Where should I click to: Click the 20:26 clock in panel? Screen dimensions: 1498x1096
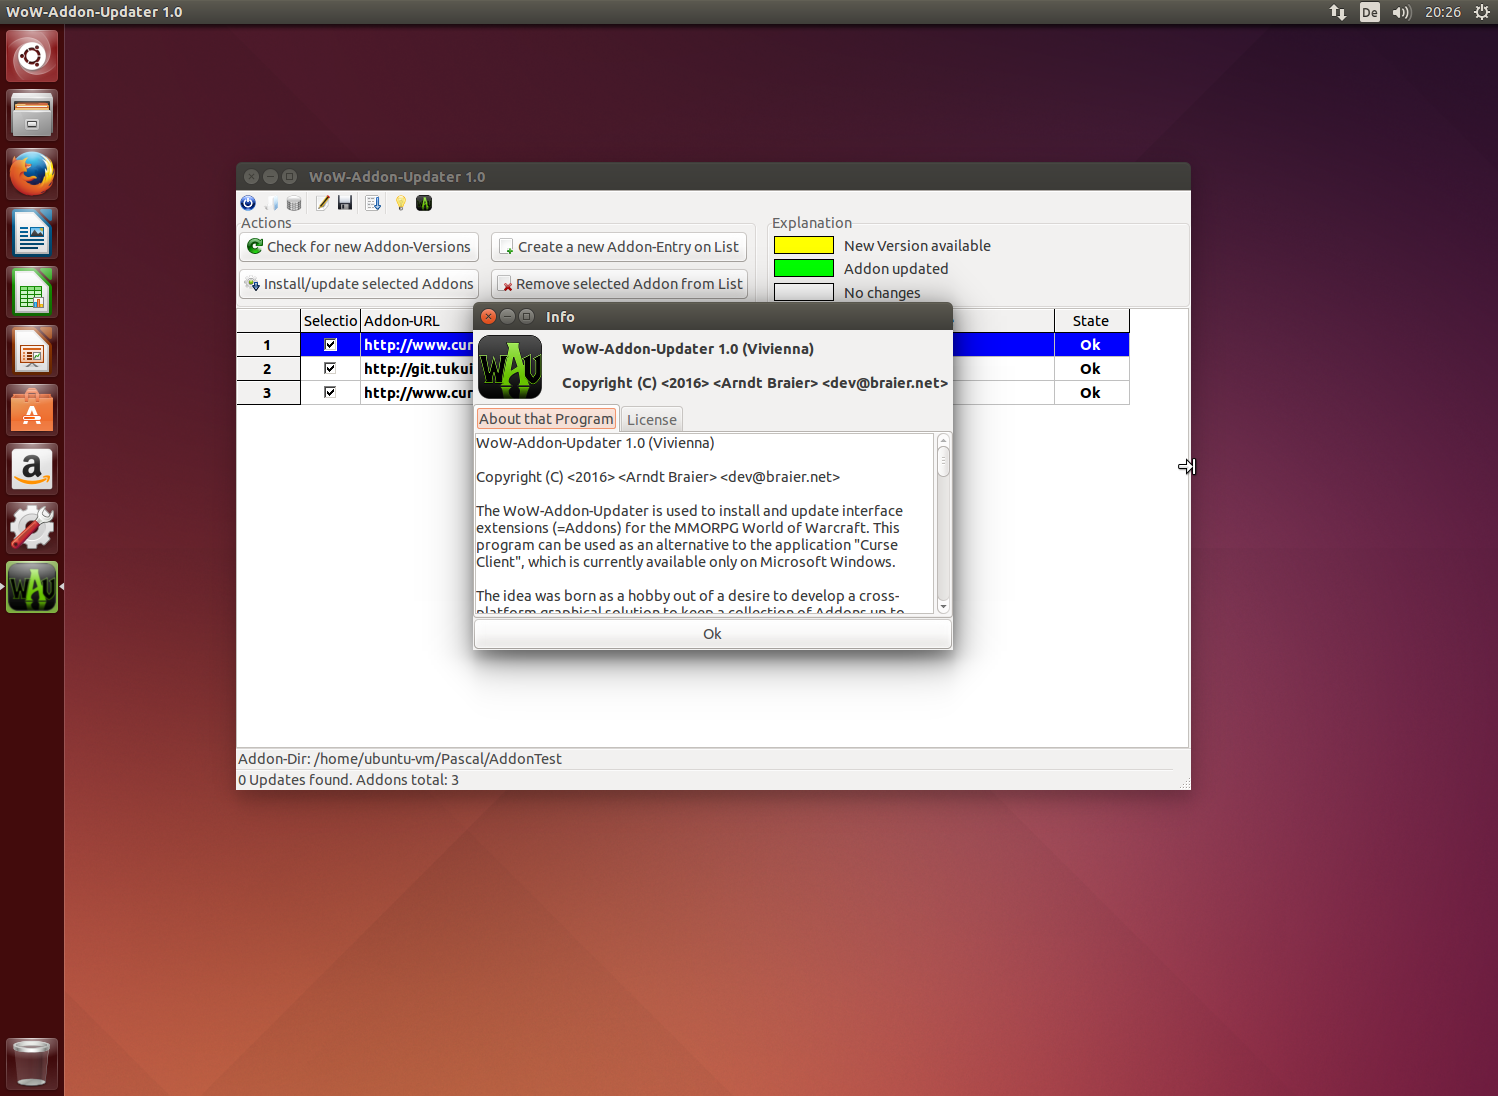pos(1443,12)
